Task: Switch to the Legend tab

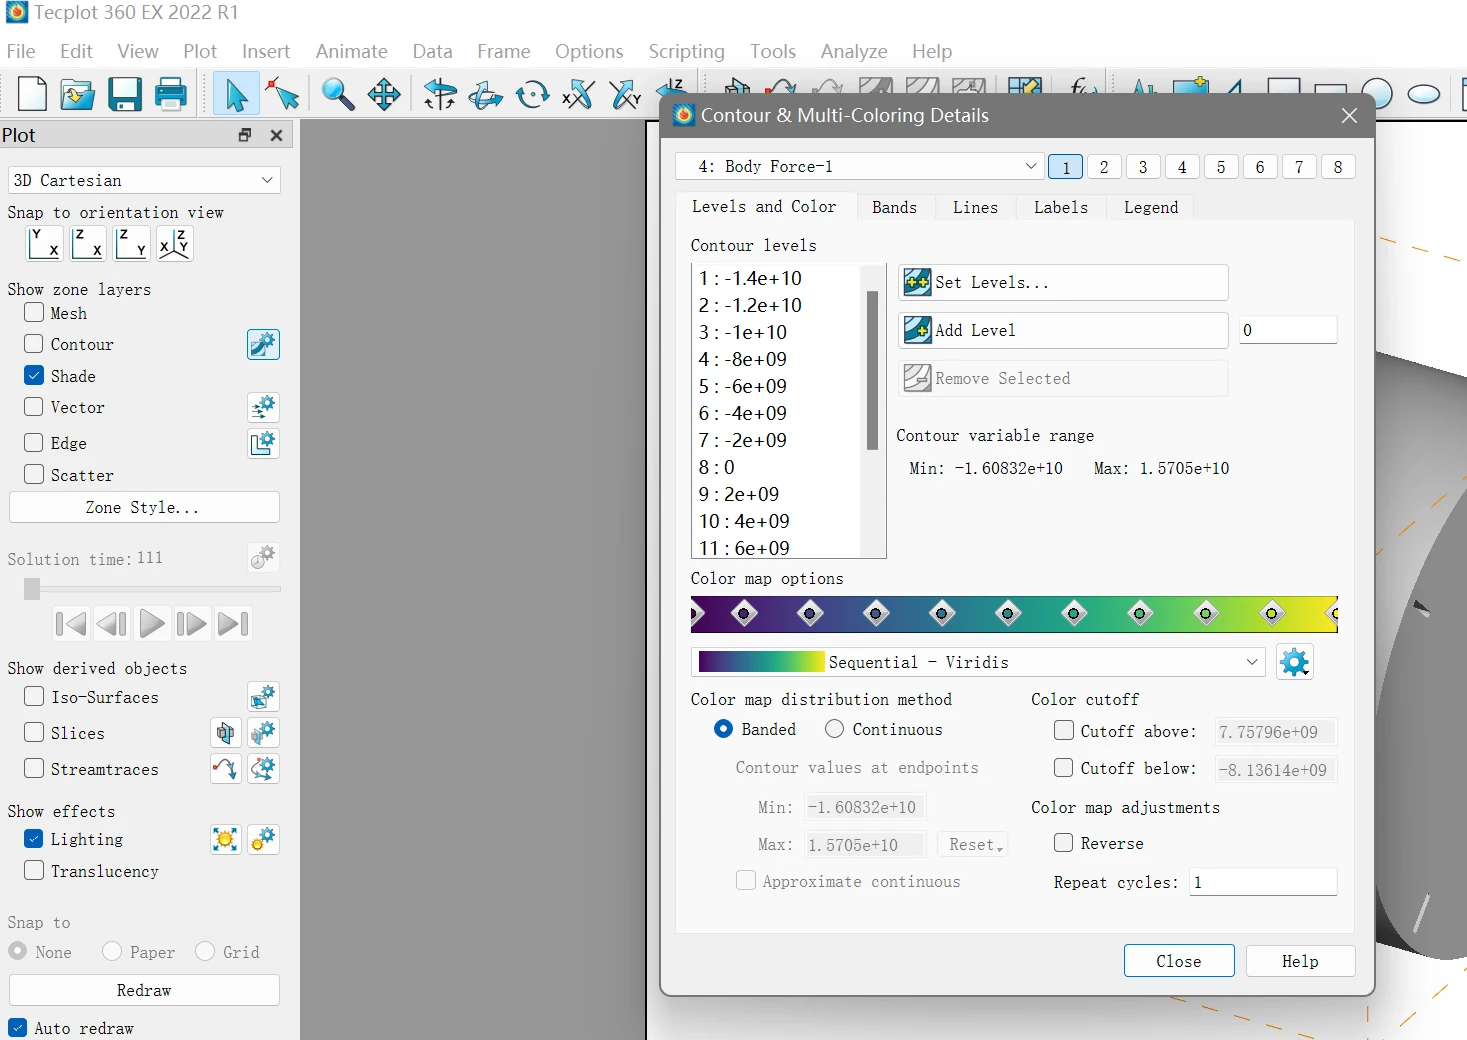Action: (1151, 207)
